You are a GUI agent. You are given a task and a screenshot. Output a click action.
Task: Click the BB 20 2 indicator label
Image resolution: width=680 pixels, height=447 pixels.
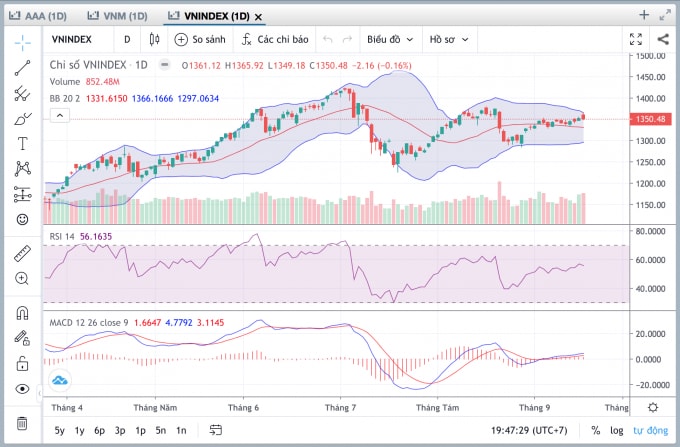point(65,98)
